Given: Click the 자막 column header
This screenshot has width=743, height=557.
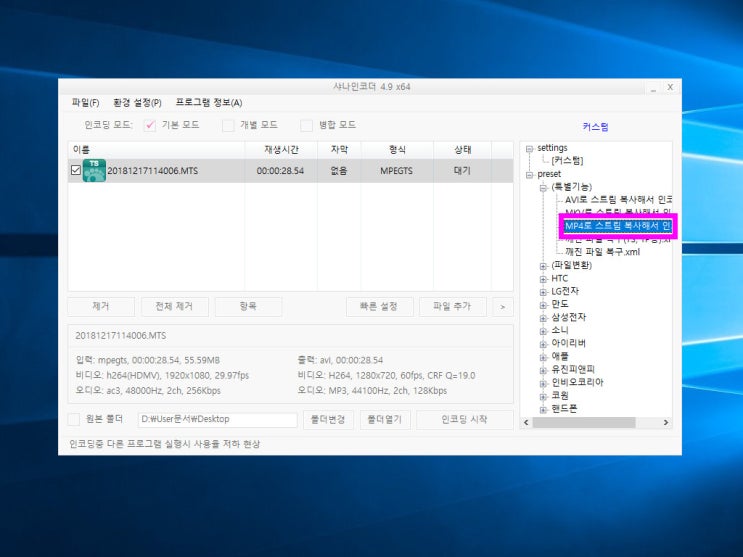Looking at the screenshot, I should [x=339, y=150].
